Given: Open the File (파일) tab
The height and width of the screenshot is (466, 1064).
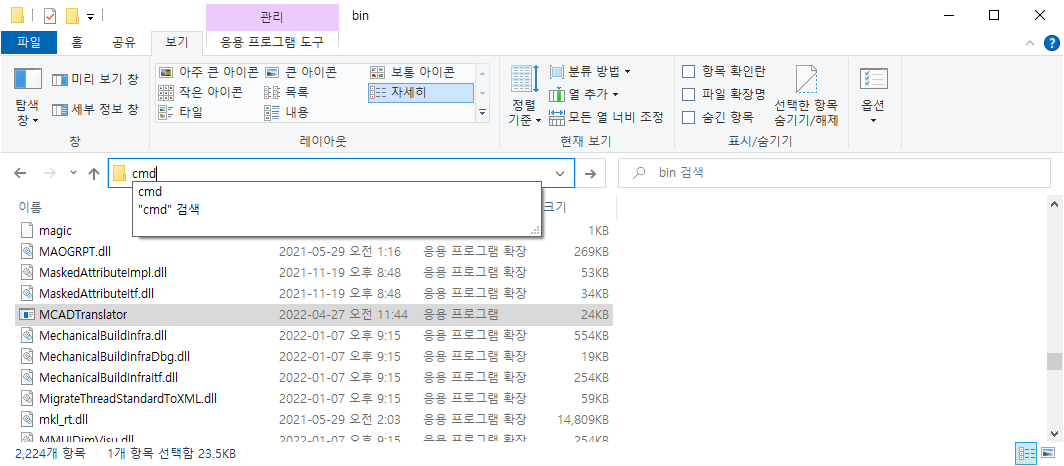Looking at the screenshot, I should (29, 42).
